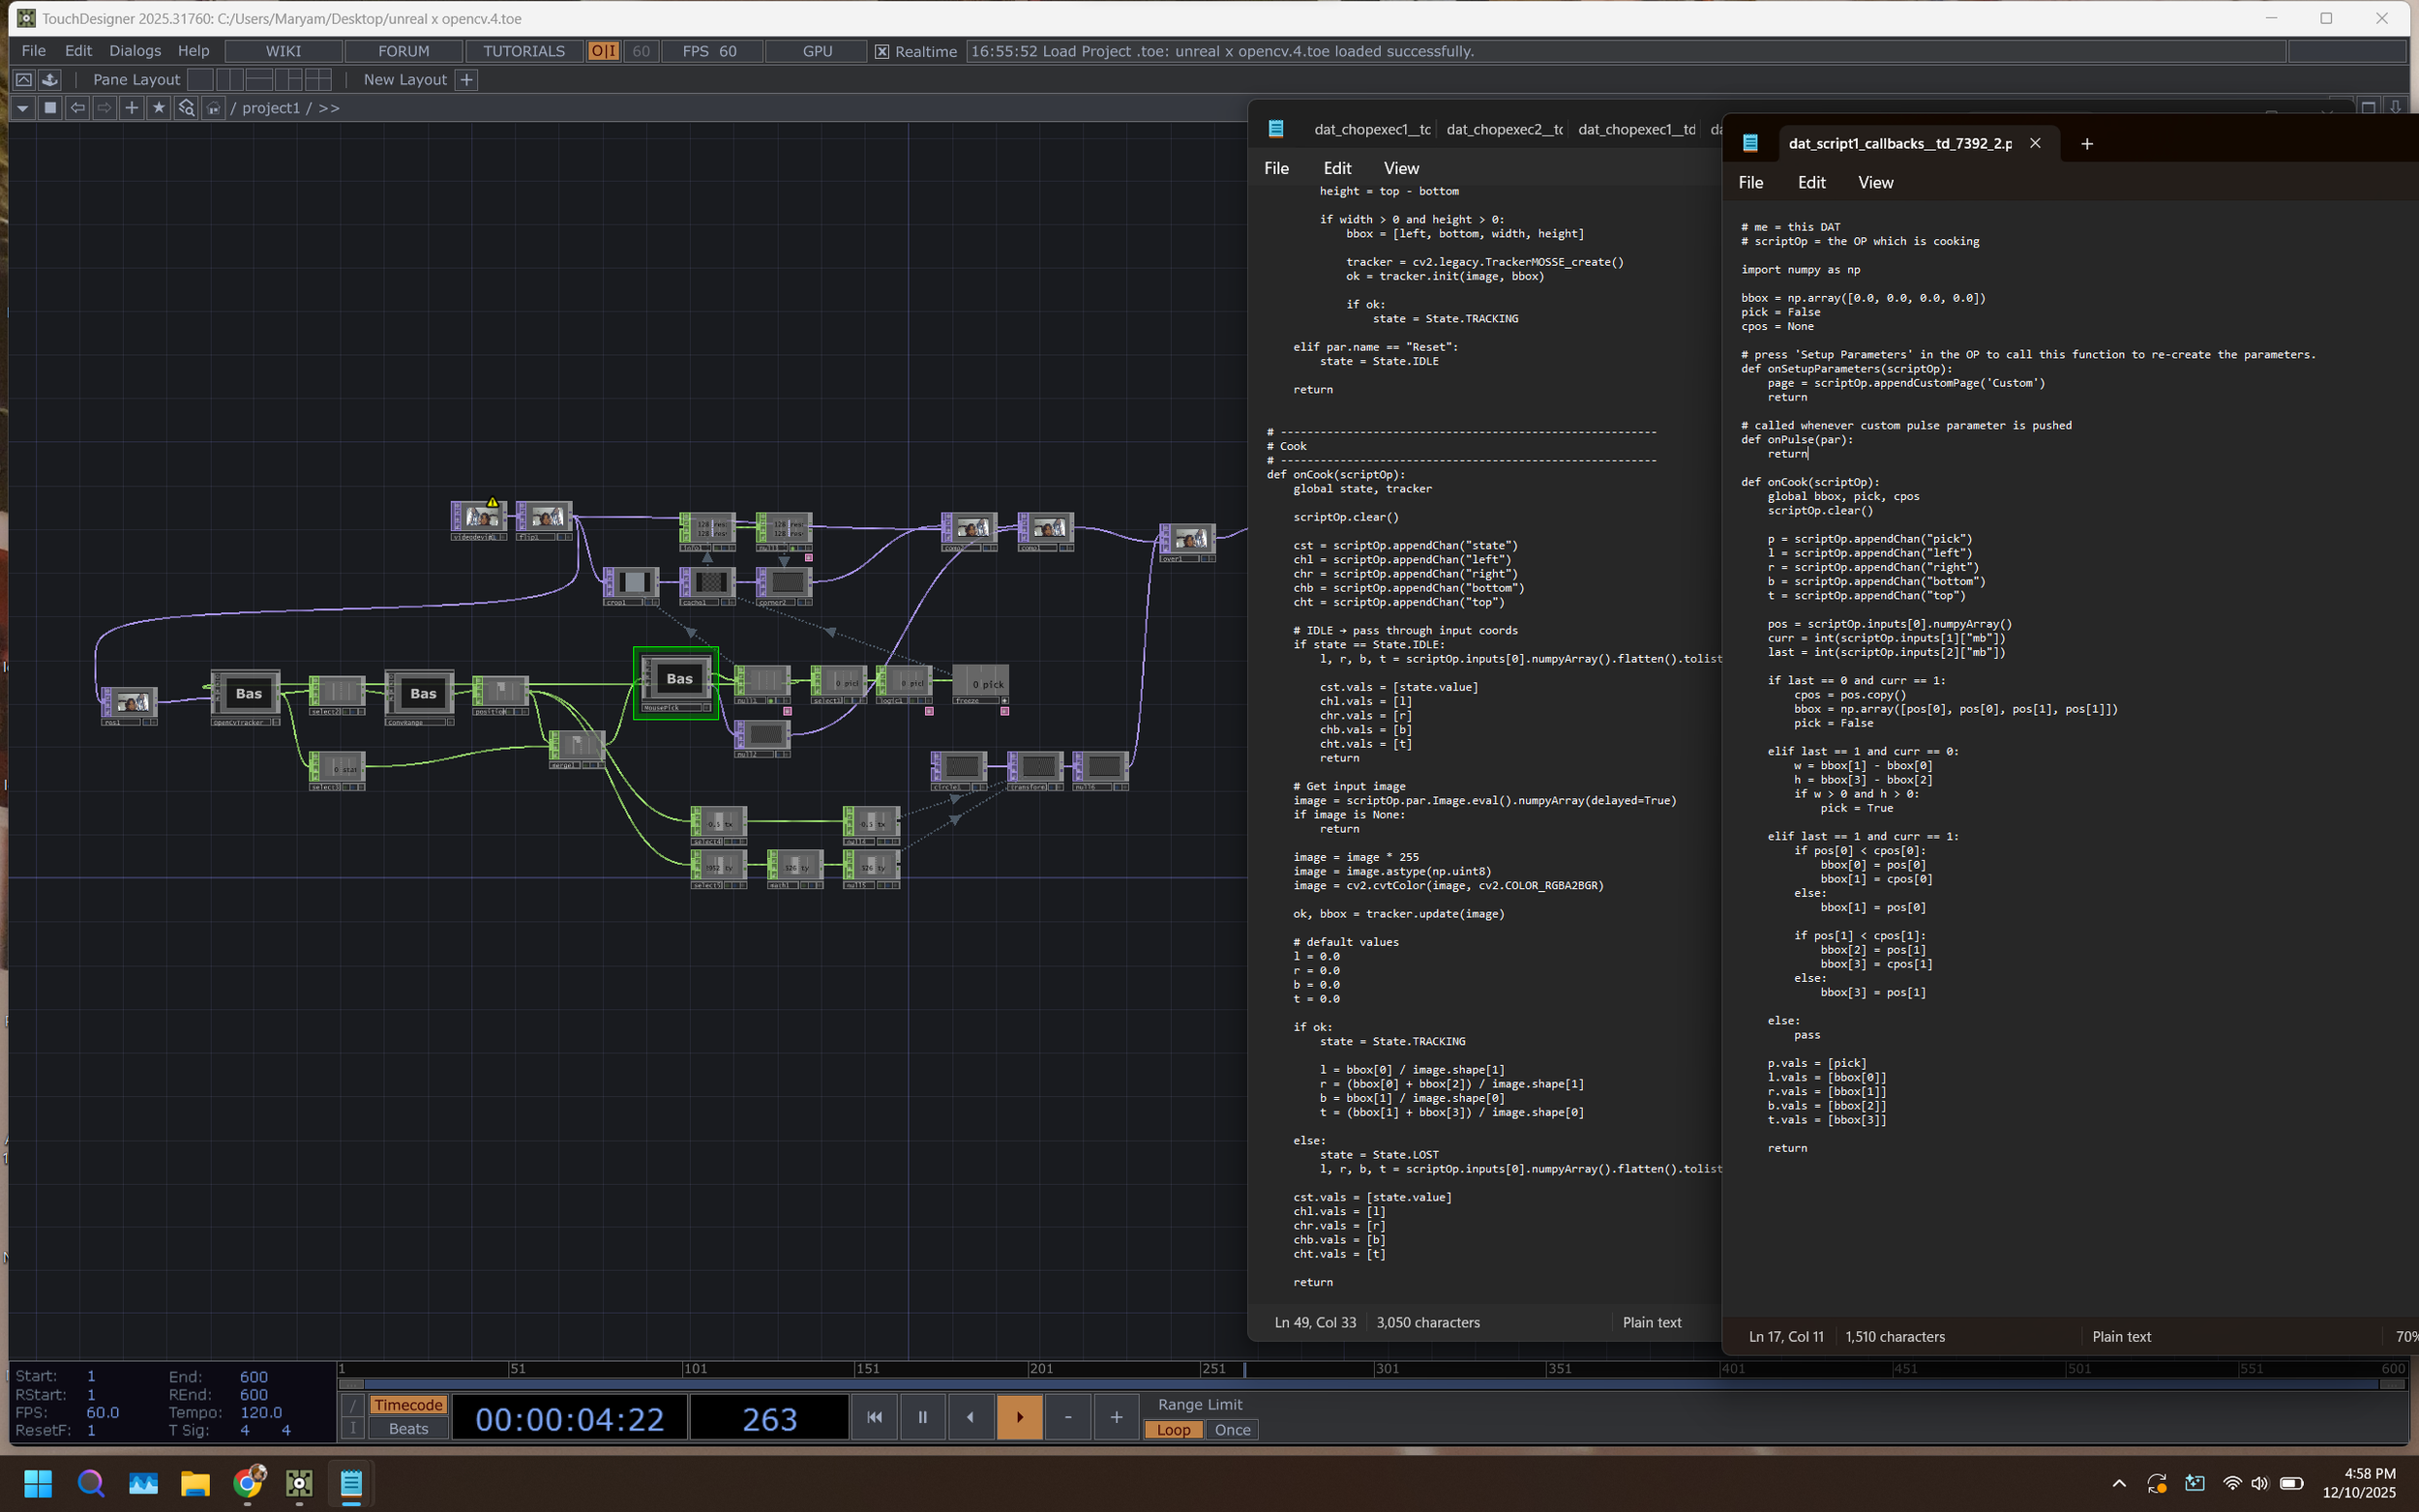This screenshot has height=1512, width=2419.
Task: Click the back arrow in network path bar
Action: [77, 108]
